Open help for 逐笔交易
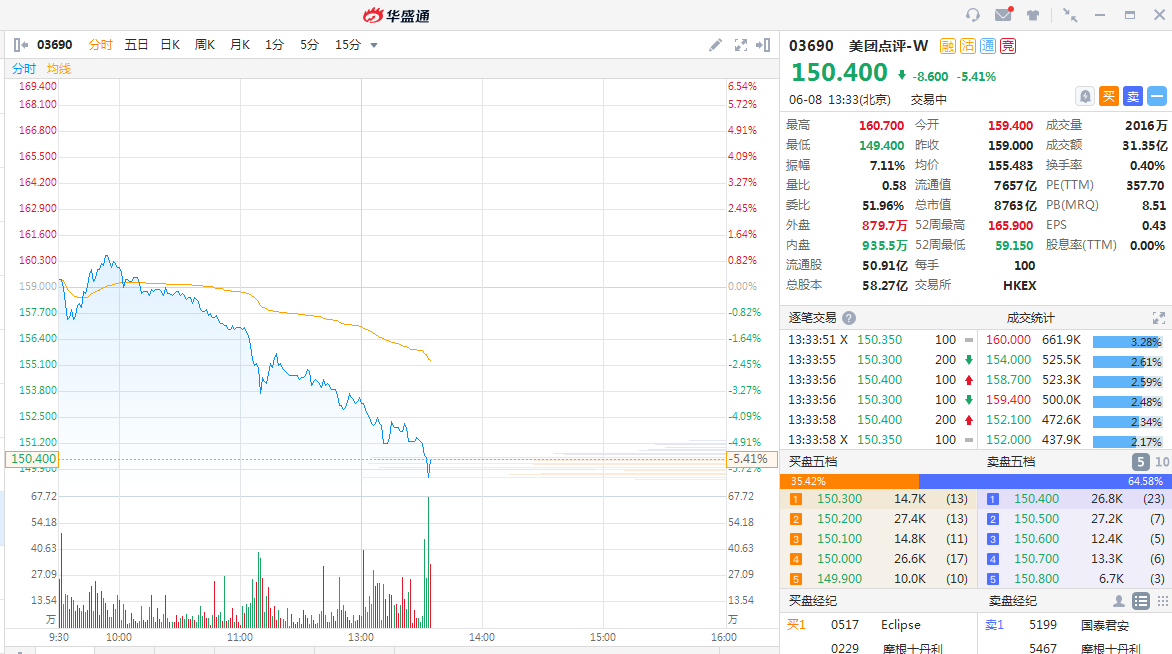 pos(849,318)
